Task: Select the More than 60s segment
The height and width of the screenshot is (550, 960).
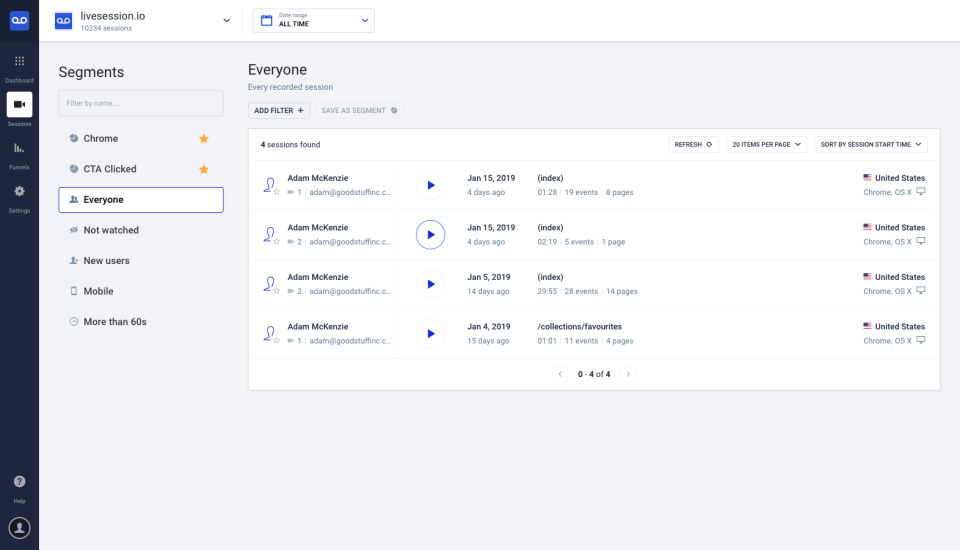Action: coord(115,322)
